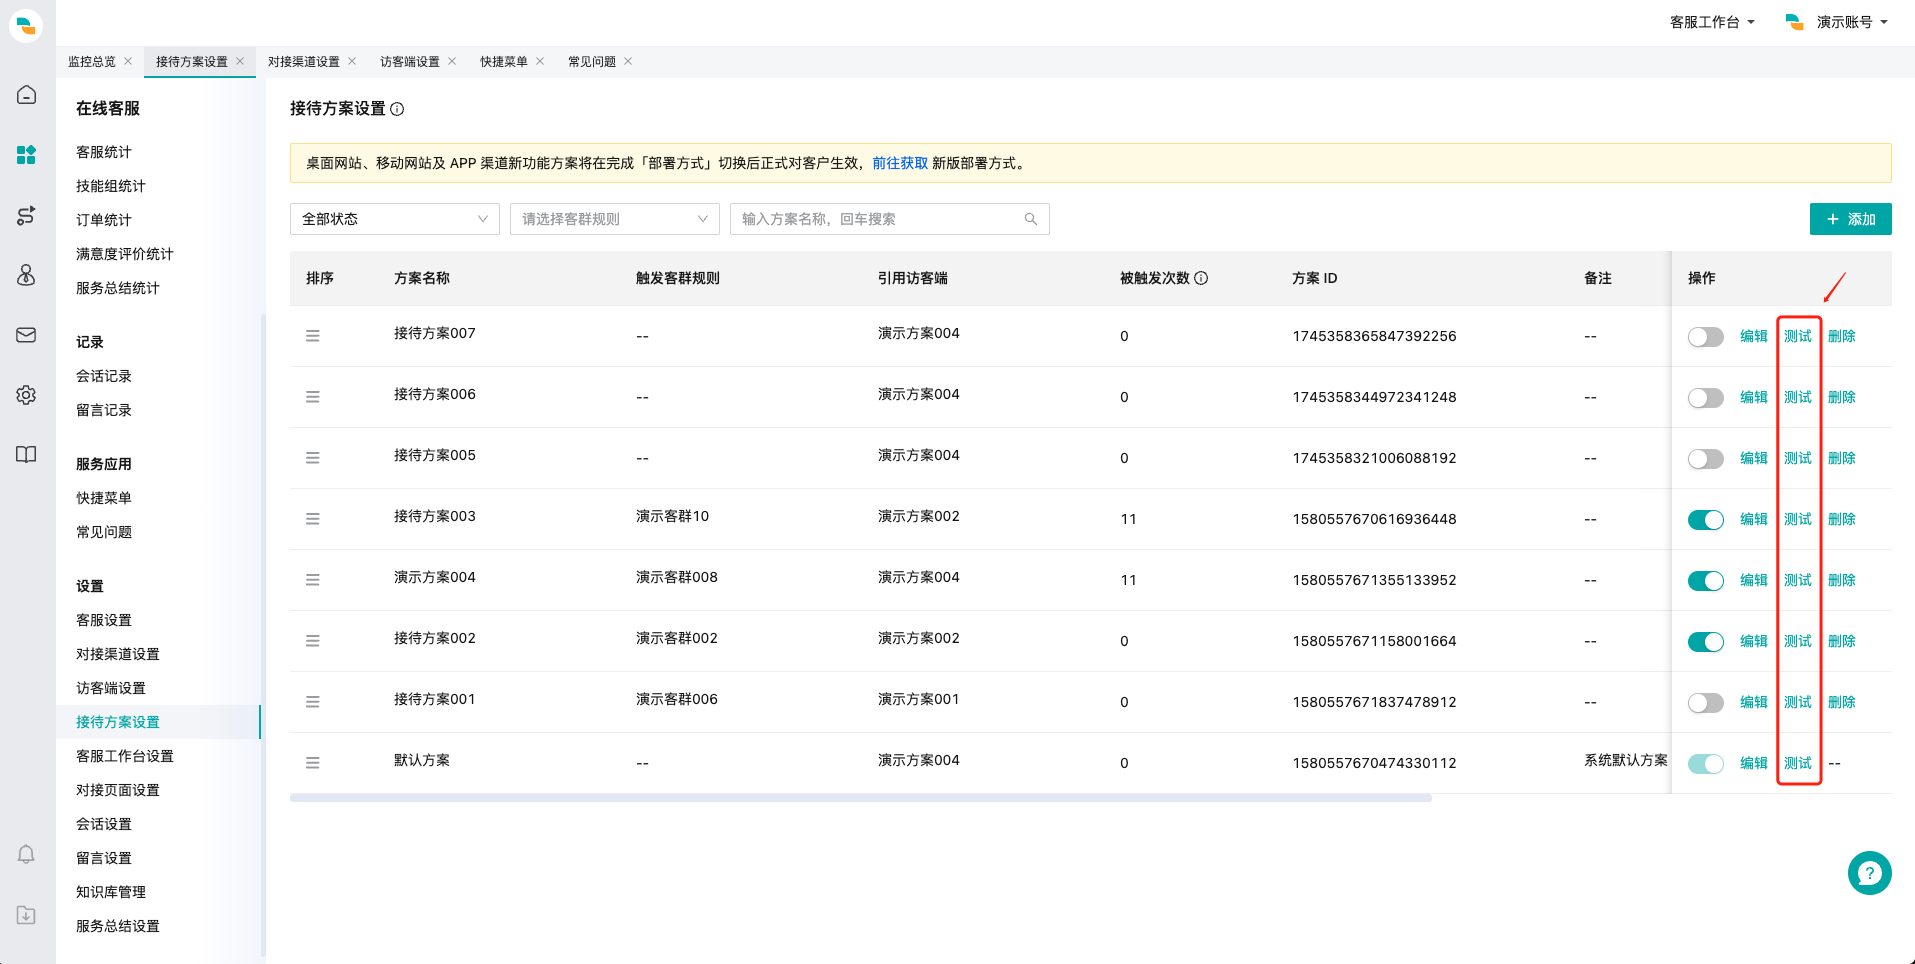Open the download inbox icon in left rail

[27, 915]
